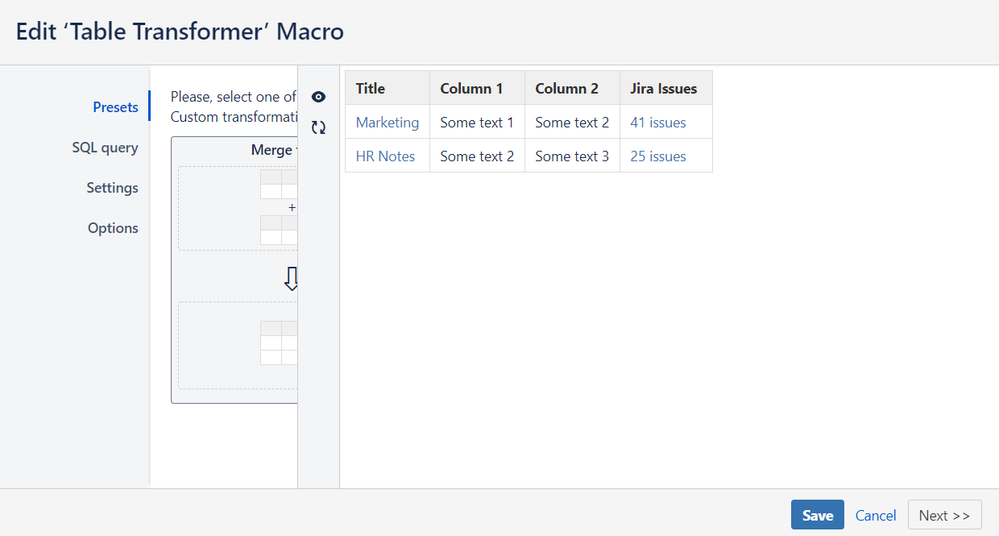Open the Settings tab
The width and height of the screenshot is (999, 536).
tap(112, 188)
